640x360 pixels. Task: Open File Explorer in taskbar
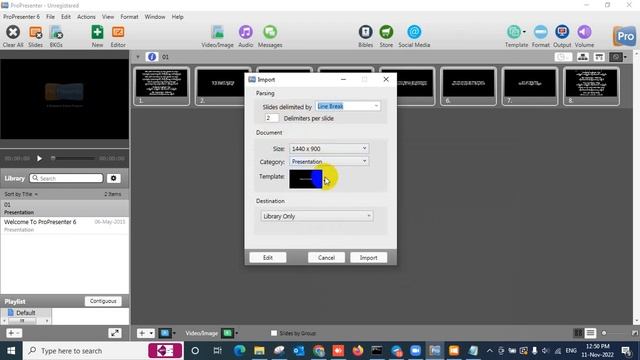coord(259,351)
